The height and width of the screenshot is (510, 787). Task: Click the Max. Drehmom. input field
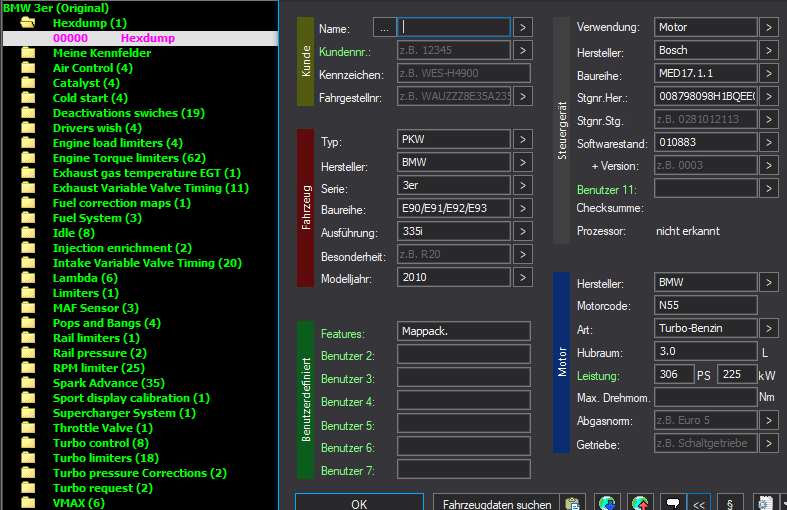pos(706,397)
